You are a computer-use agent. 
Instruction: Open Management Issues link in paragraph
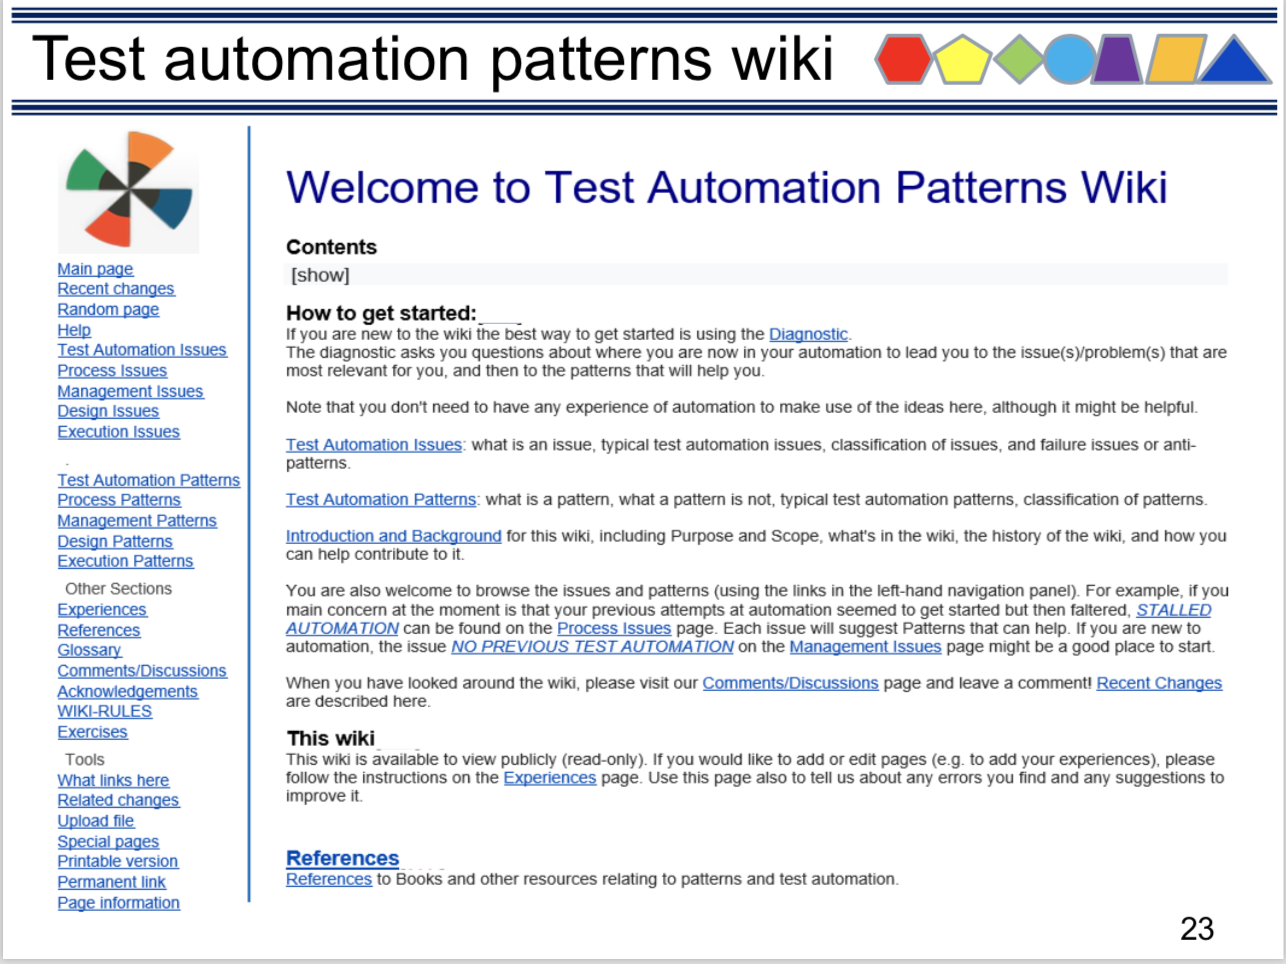point(865,647)
